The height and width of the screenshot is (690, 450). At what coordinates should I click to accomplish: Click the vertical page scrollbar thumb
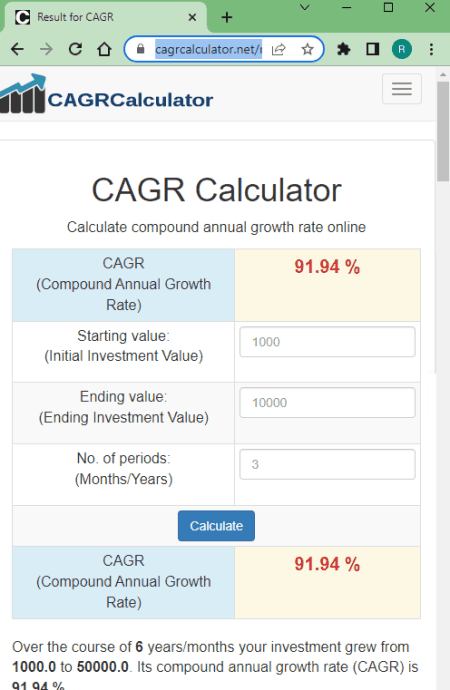443,131
